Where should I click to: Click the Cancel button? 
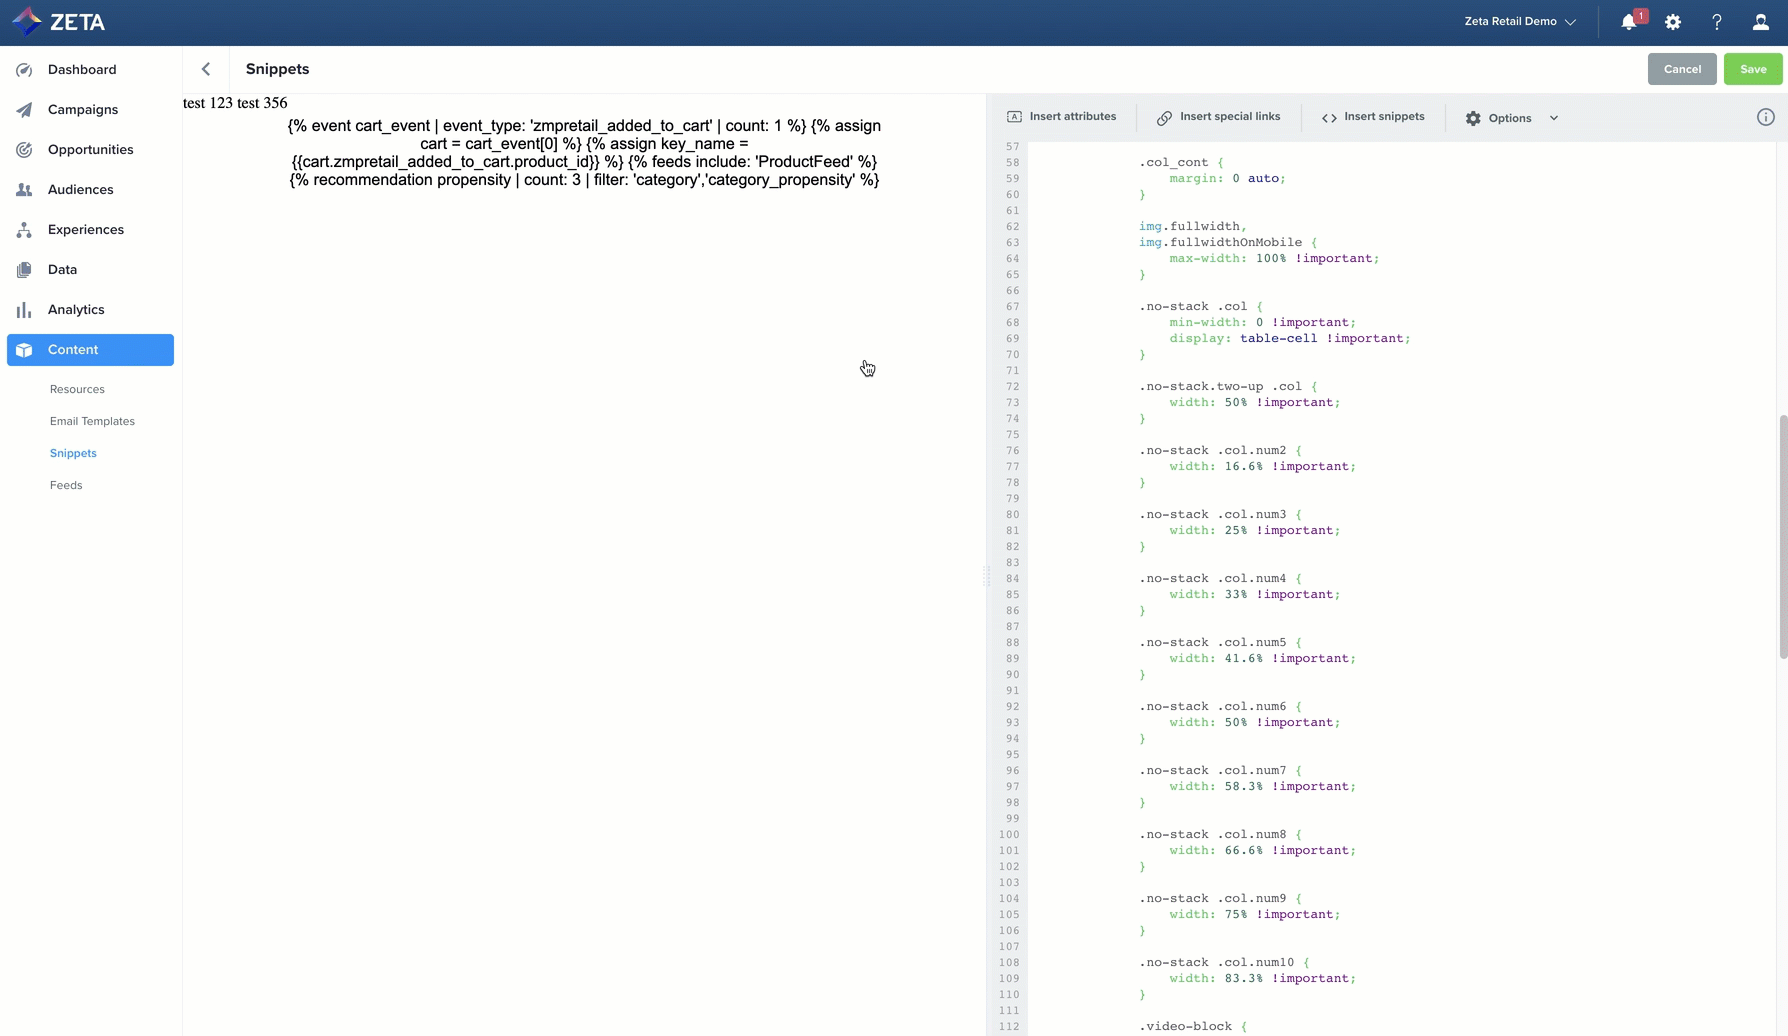[x=1682, y=69]
